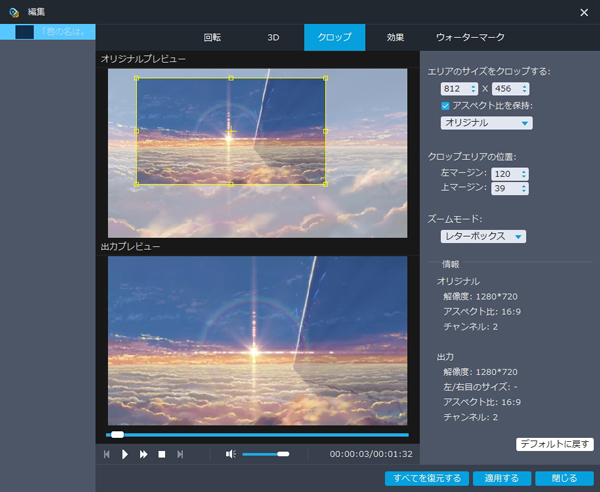Image resolution: width=600 pixels, height=492 pixels.
Task: Open the レターボックス zoom mode dropdown
Action: pyautogui.click(x=483, y=236)
